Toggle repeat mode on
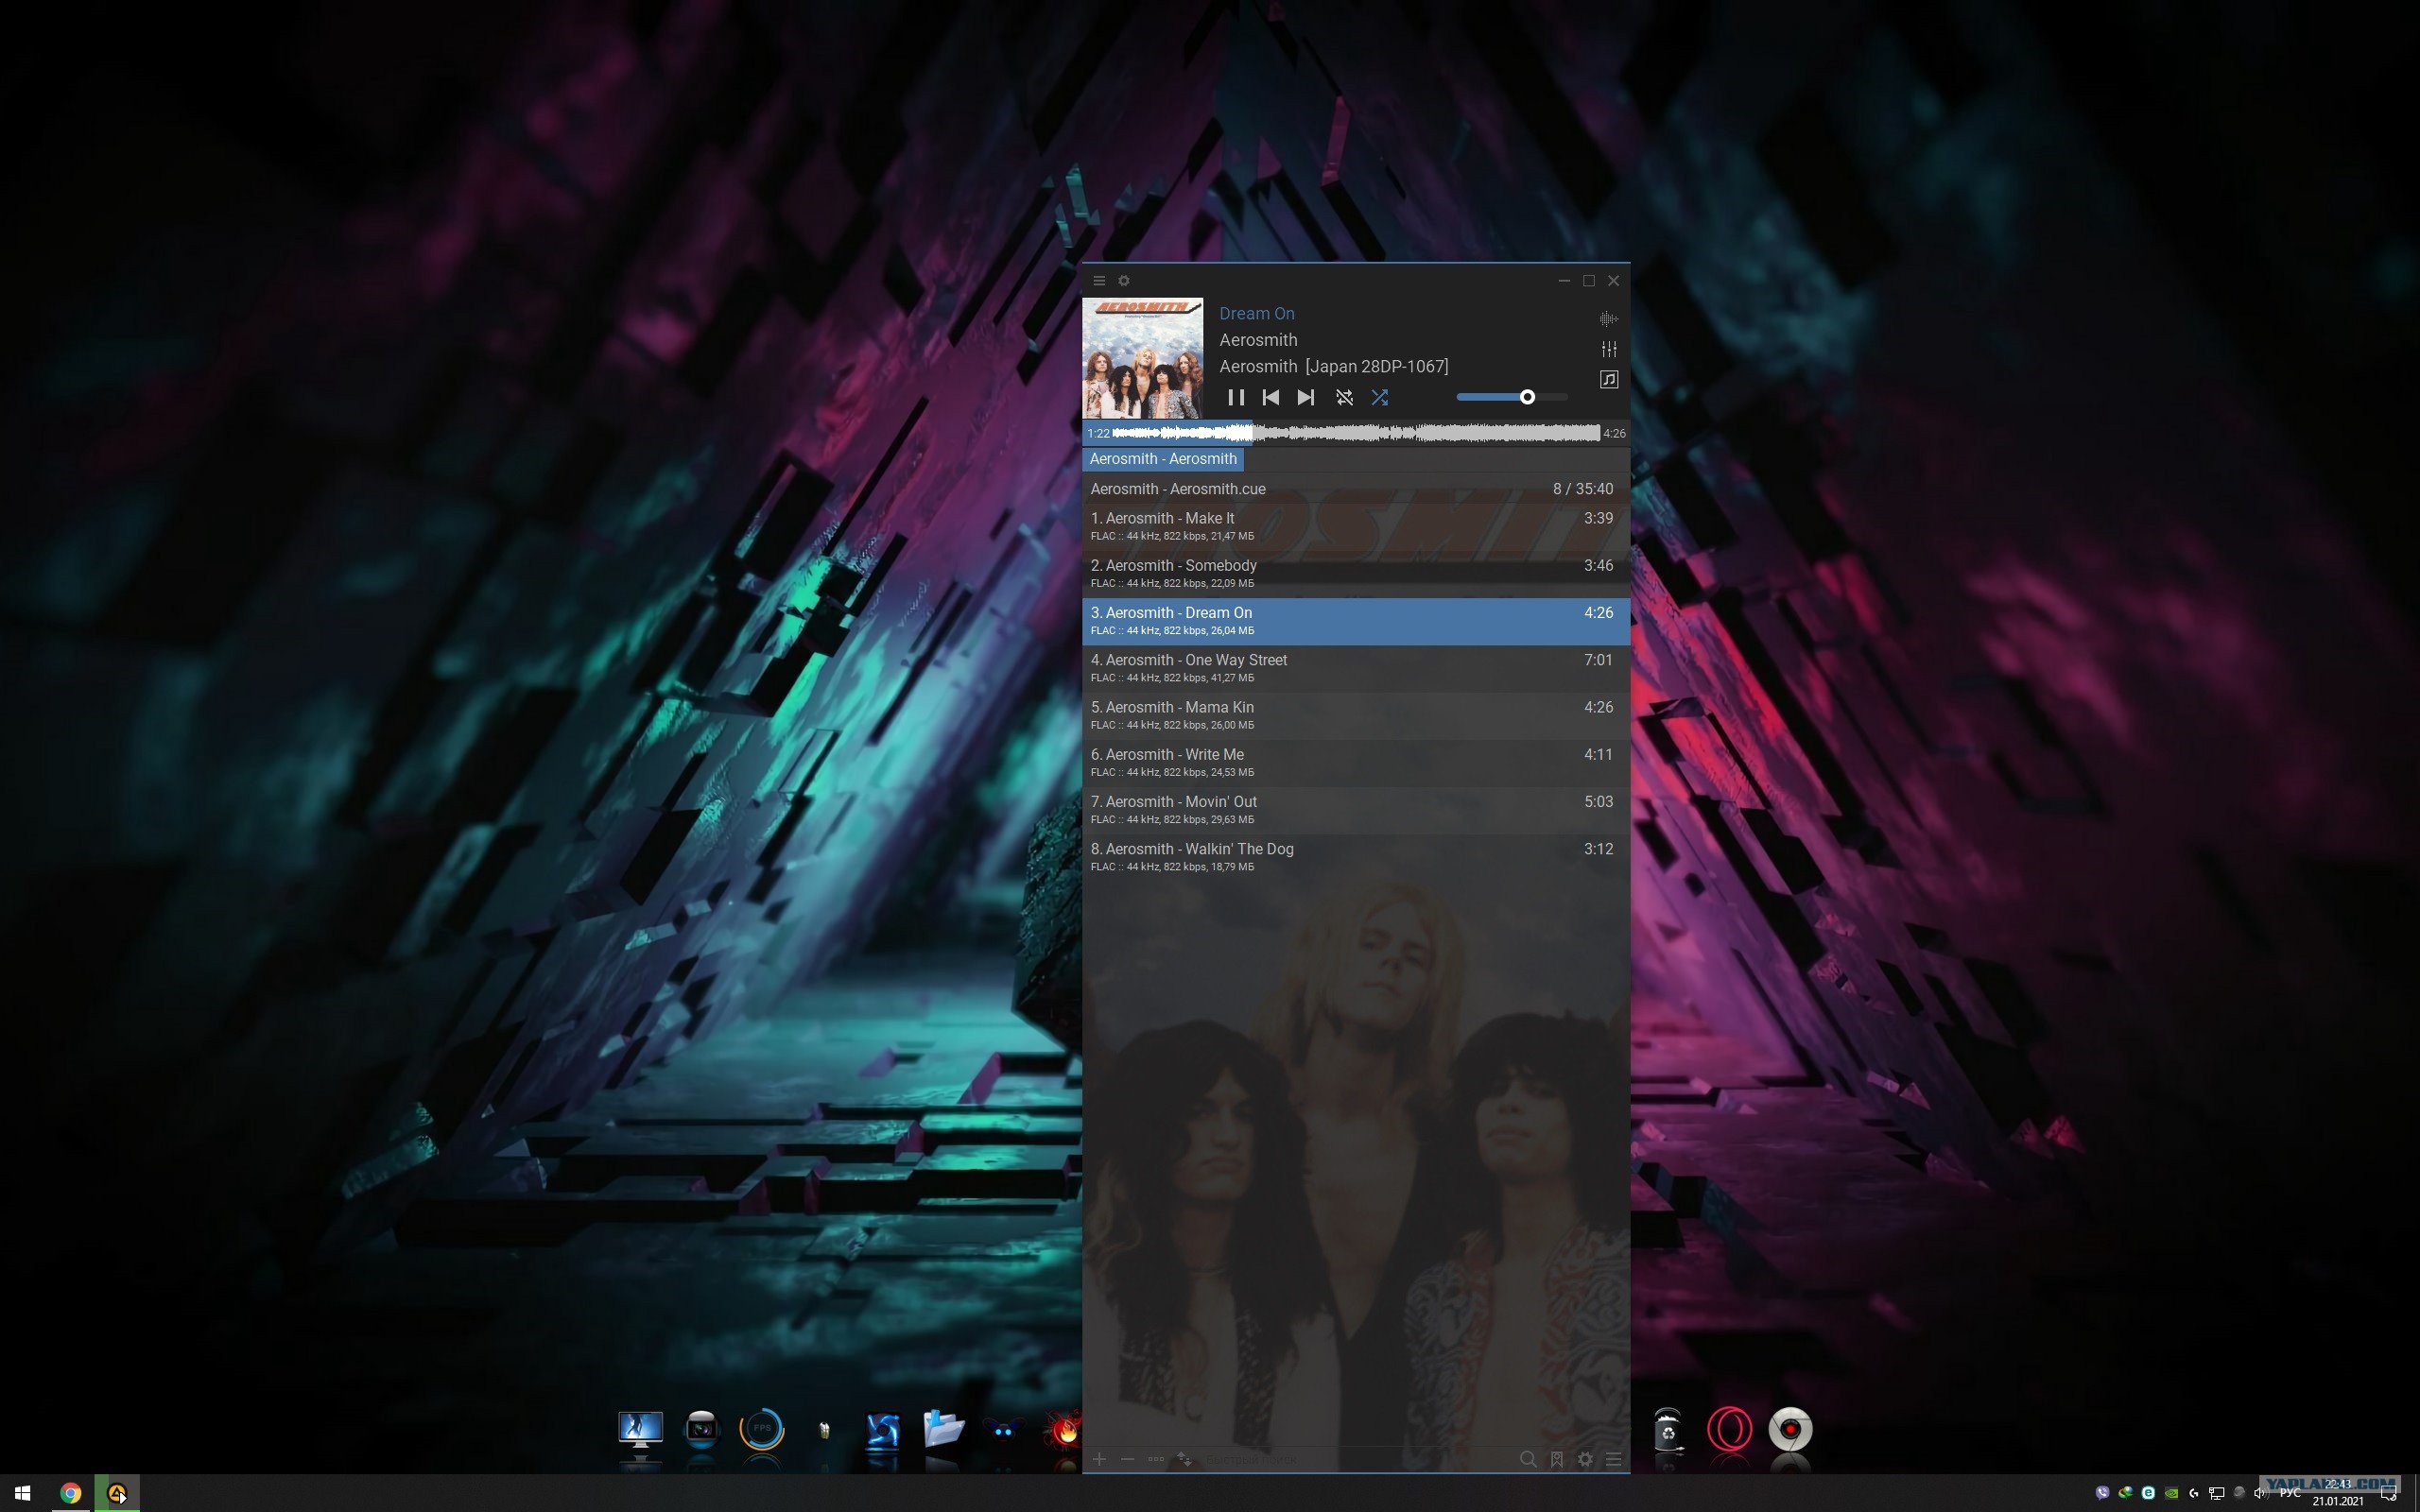The height and width of the screenshot is (1512, 2420). (x=1344, y=397)
